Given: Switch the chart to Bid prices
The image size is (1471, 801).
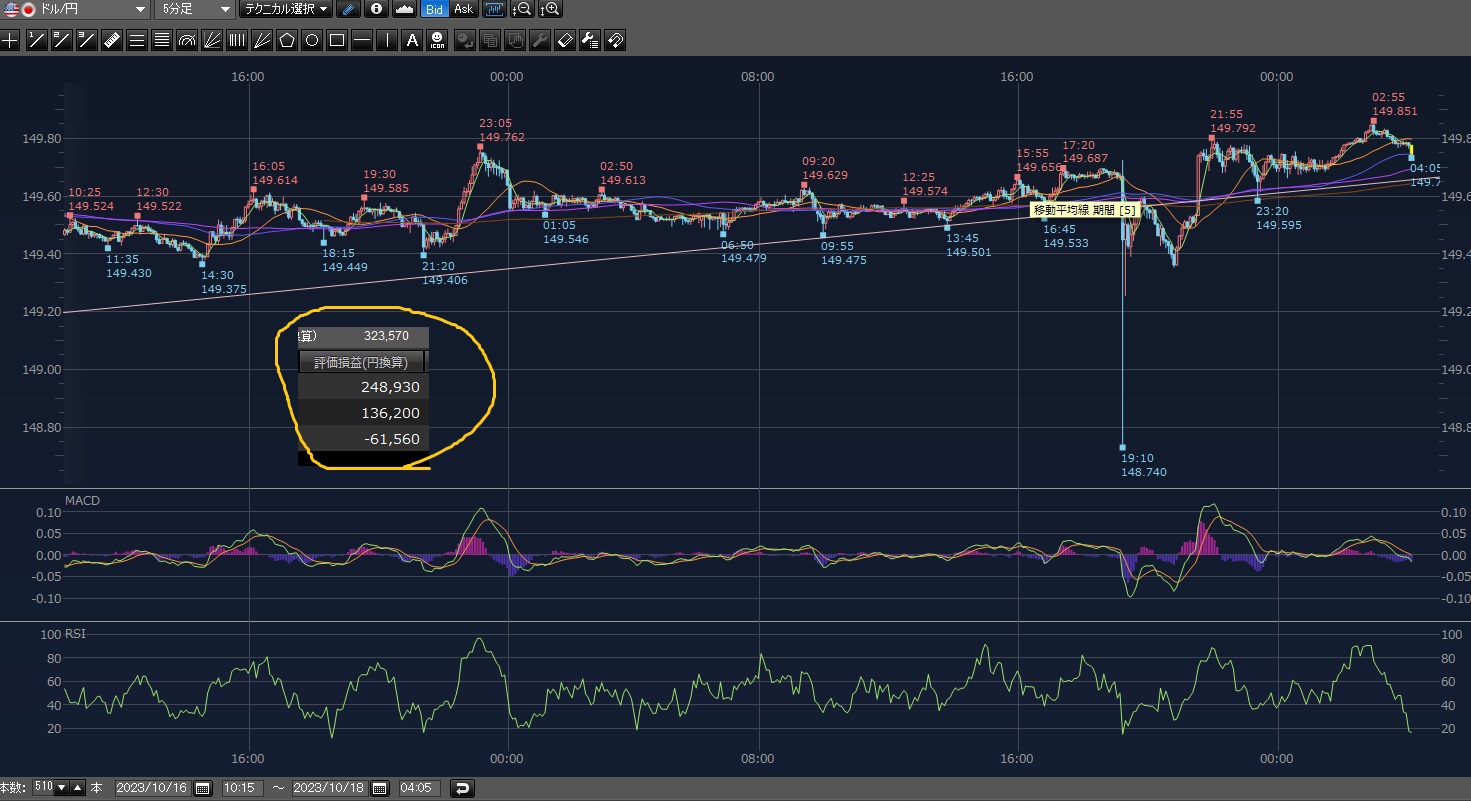Looking at the screenshot, I should pyautogui.click(x=434, y=9).
